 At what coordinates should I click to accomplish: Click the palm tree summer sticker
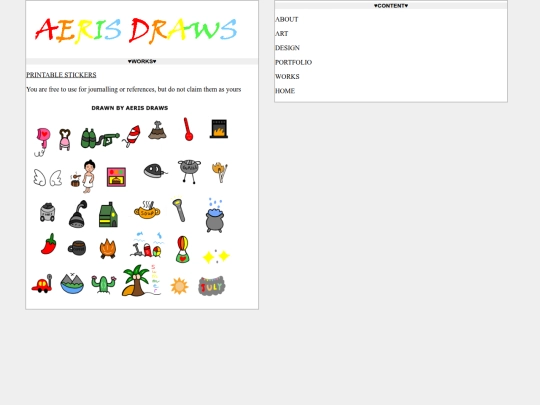tap(142, 280)
